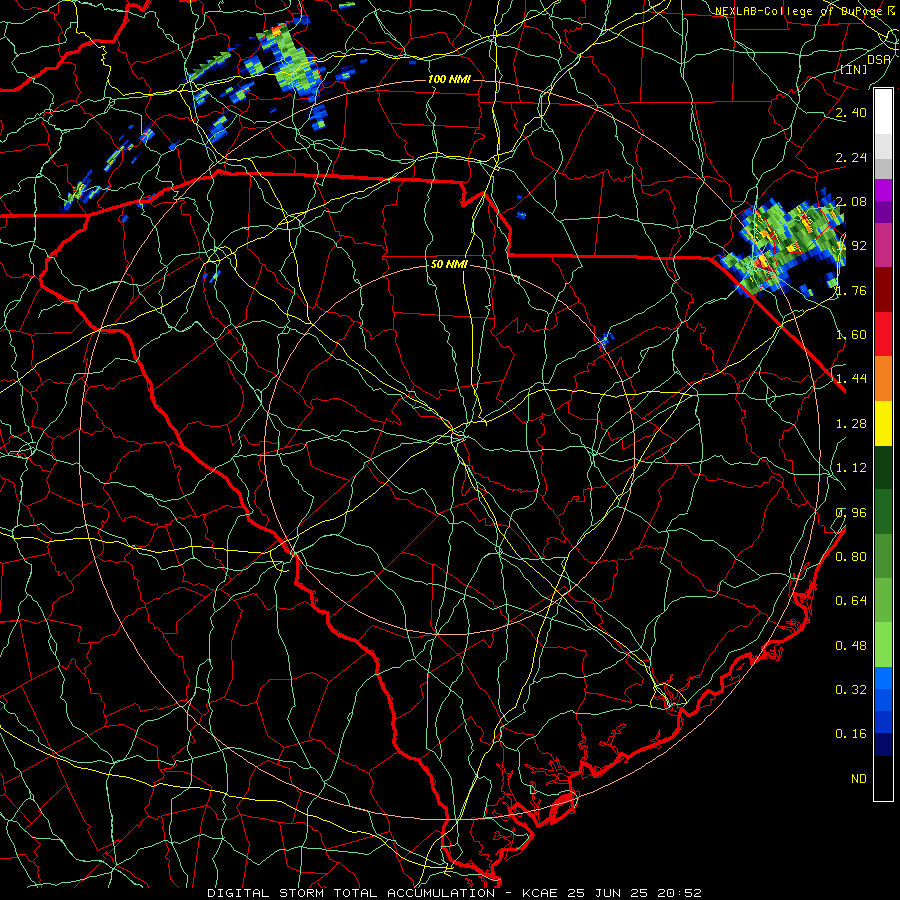Screen dimensions: 900x900
Task: Click the "ND" legend label
Action: pyautogui.click(x=859, y=779)
